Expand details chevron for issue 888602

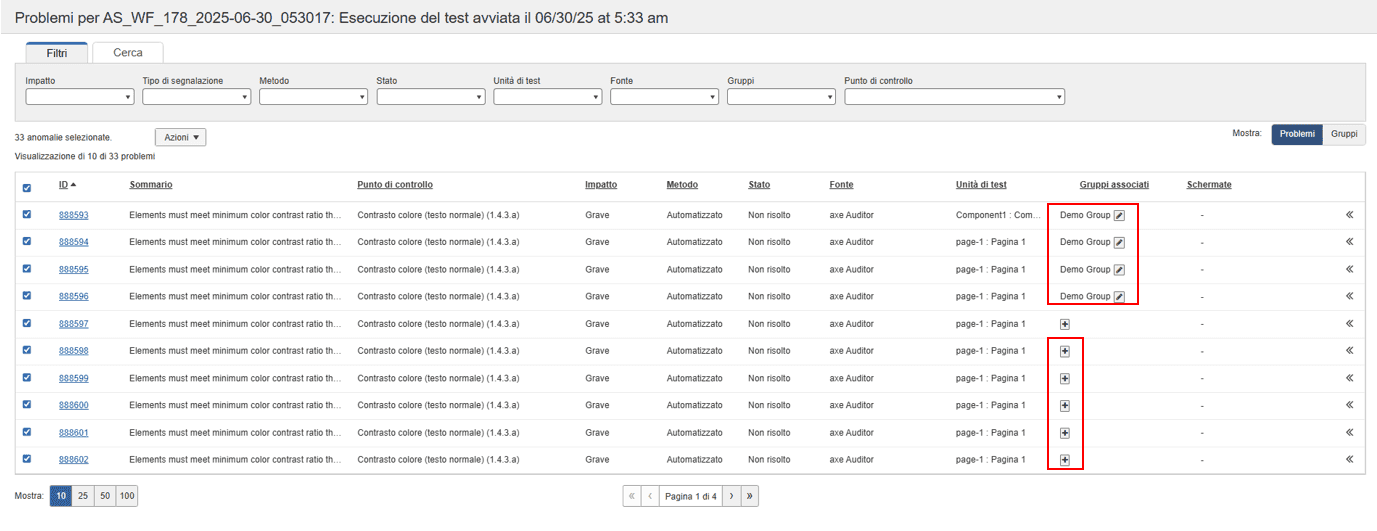point(1349,459)
